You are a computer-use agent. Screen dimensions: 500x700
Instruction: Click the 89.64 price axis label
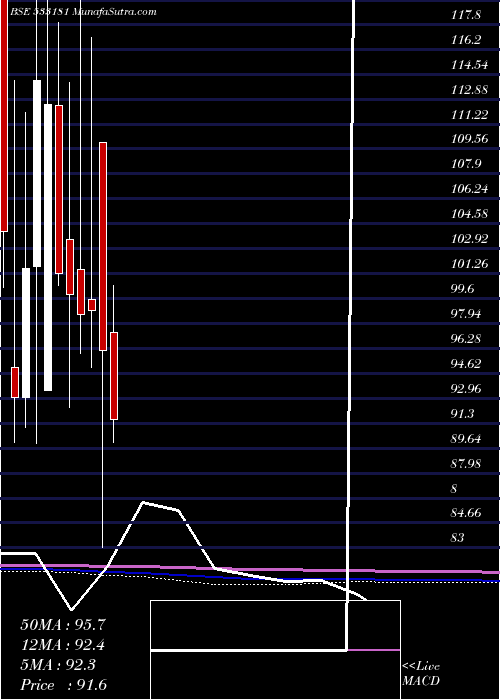[467, 439]
